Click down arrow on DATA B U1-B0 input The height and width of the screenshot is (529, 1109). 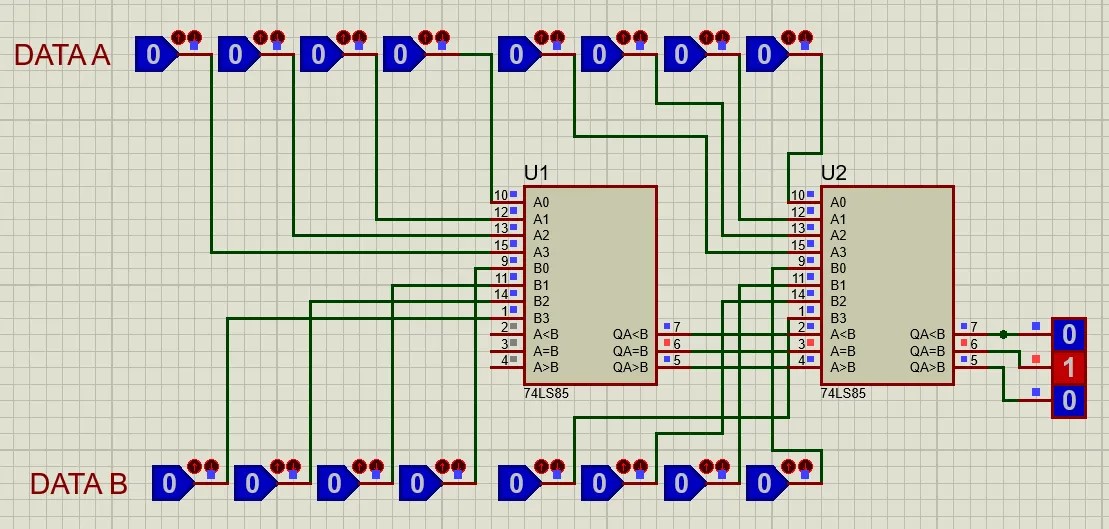(x=458, y=466)
